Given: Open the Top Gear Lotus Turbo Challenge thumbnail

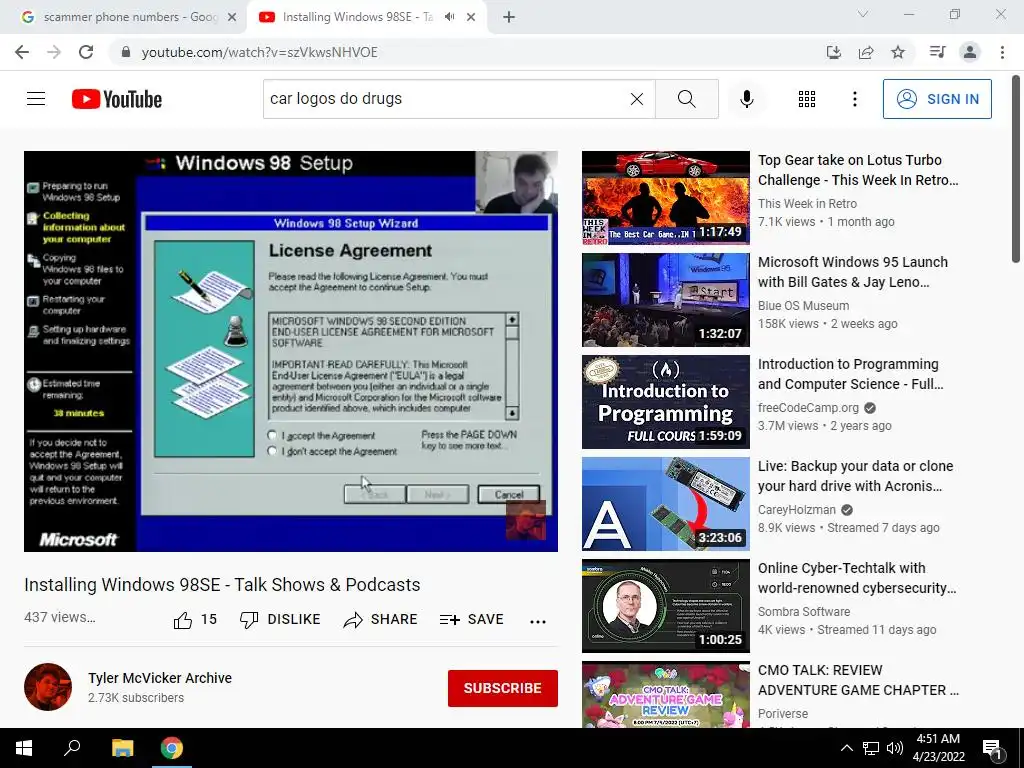Looking at the screenshot, I should (x=665, y=198).
